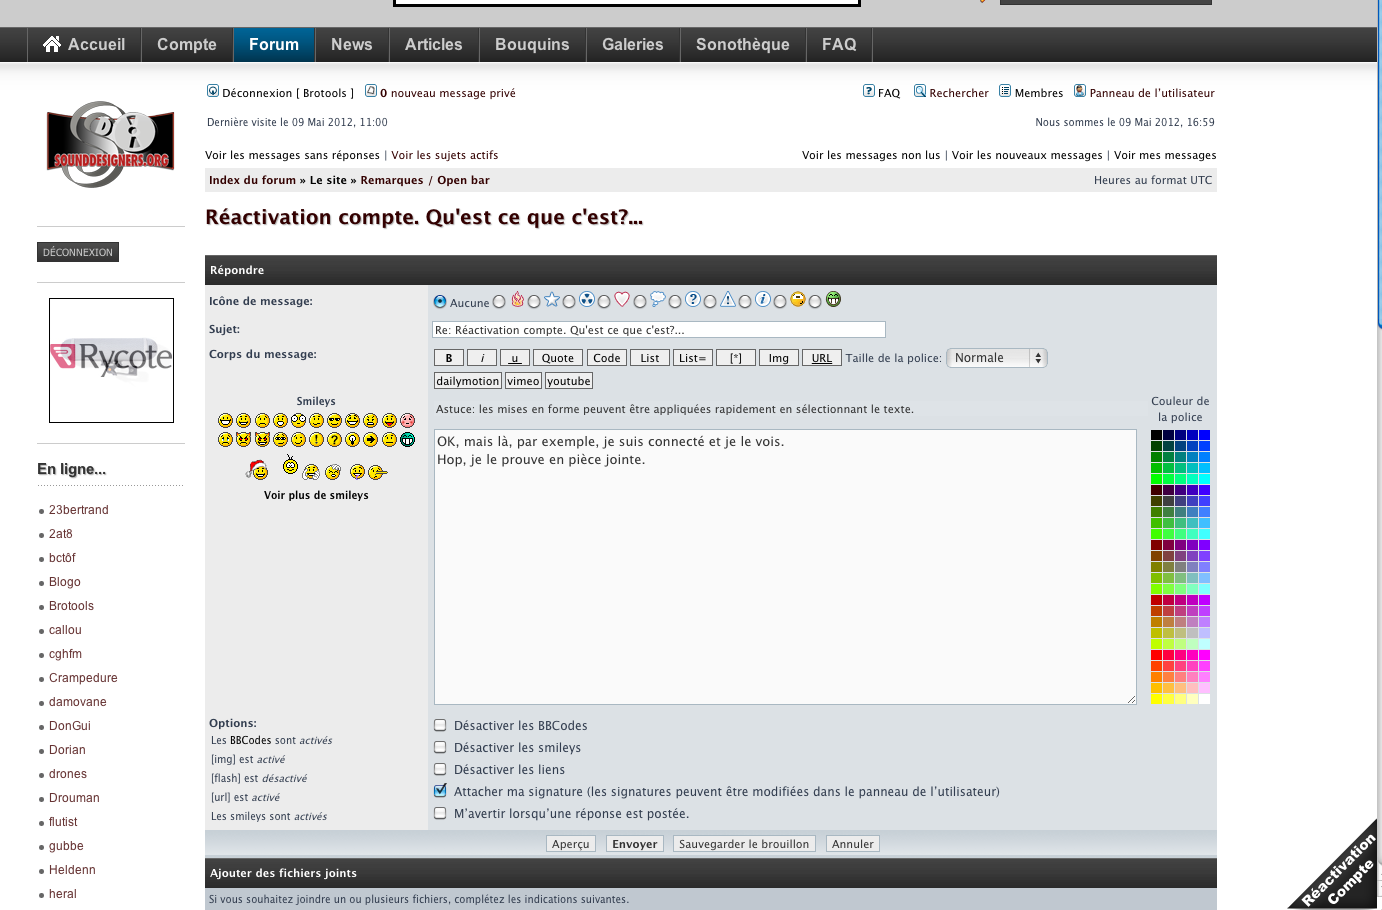
Task: Click the house icon next to Accueil
Action: coord(52,44)
